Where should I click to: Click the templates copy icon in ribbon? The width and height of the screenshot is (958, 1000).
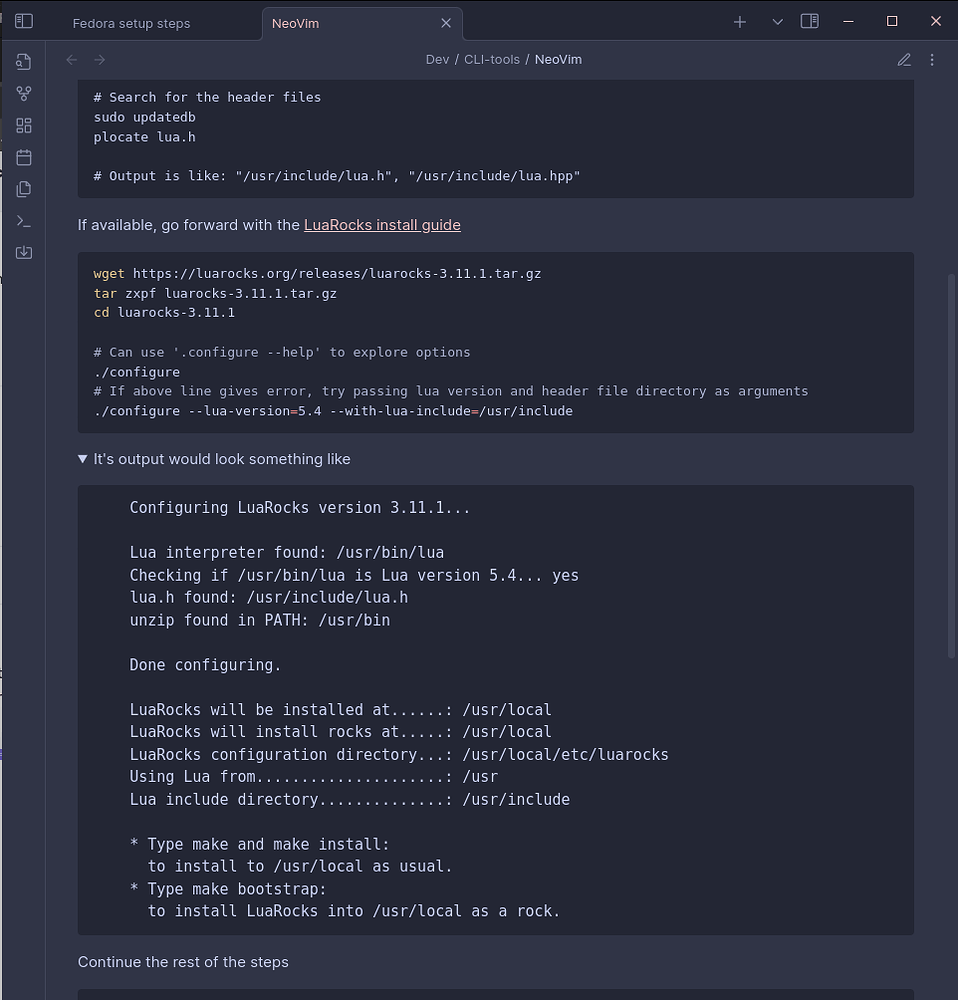pyautogui.click(x=24, y=189)
